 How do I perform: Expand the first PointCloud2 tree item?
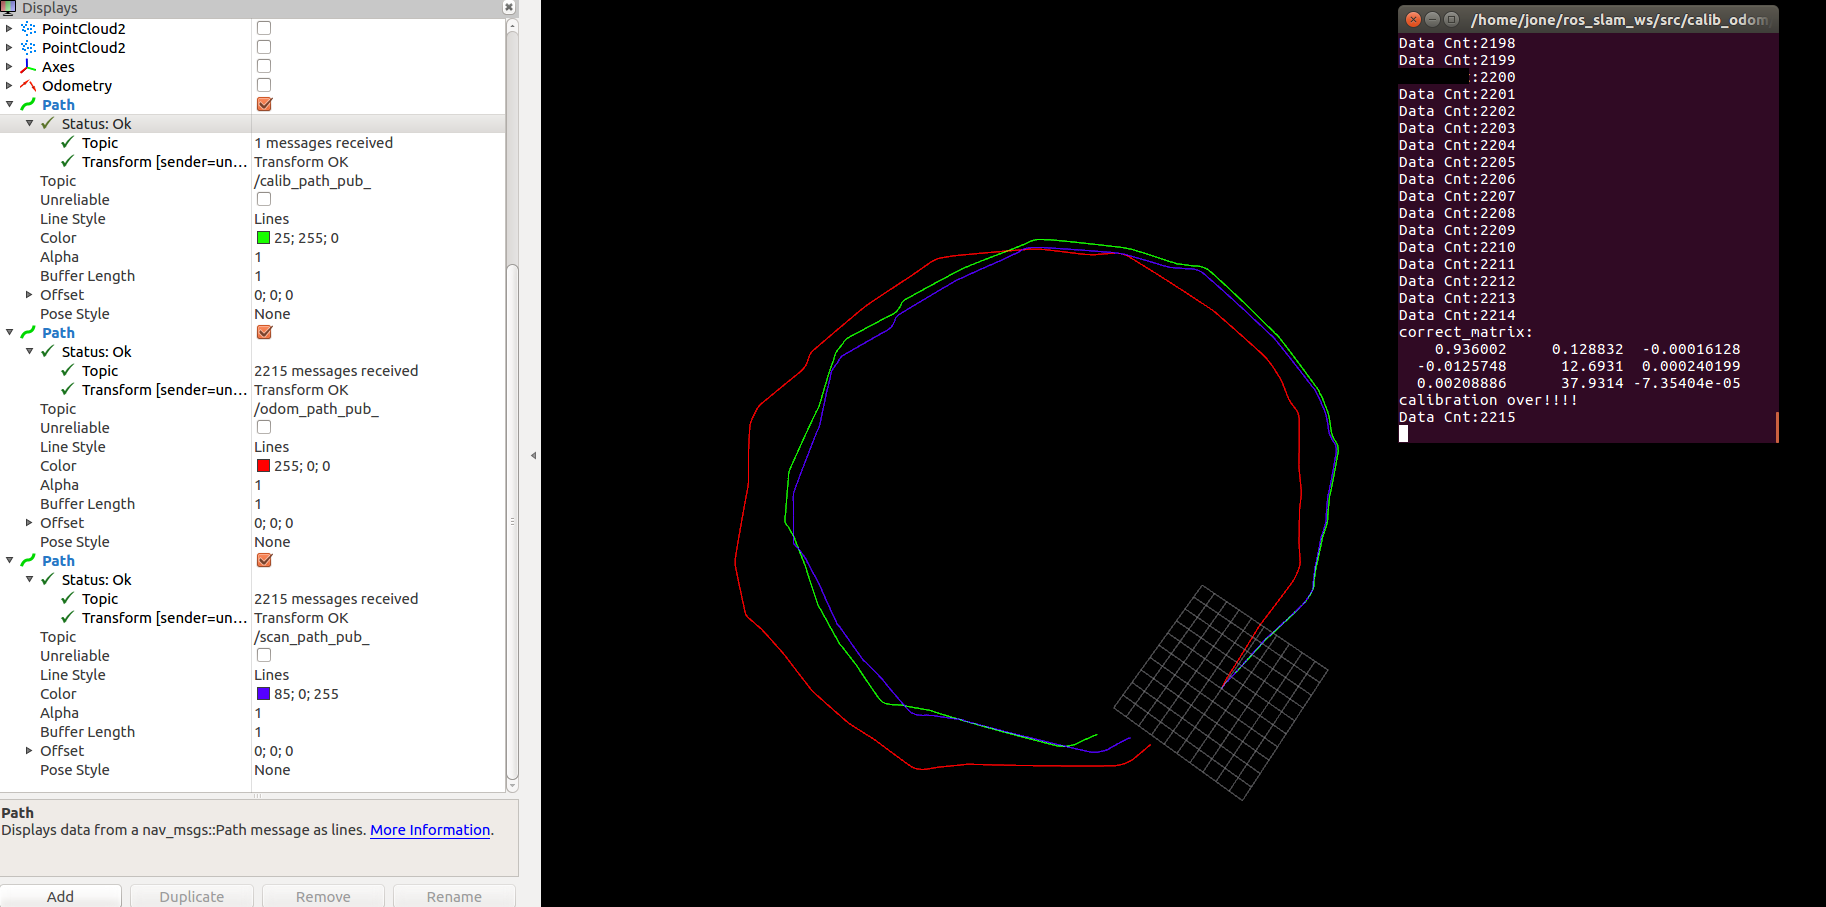9,29
